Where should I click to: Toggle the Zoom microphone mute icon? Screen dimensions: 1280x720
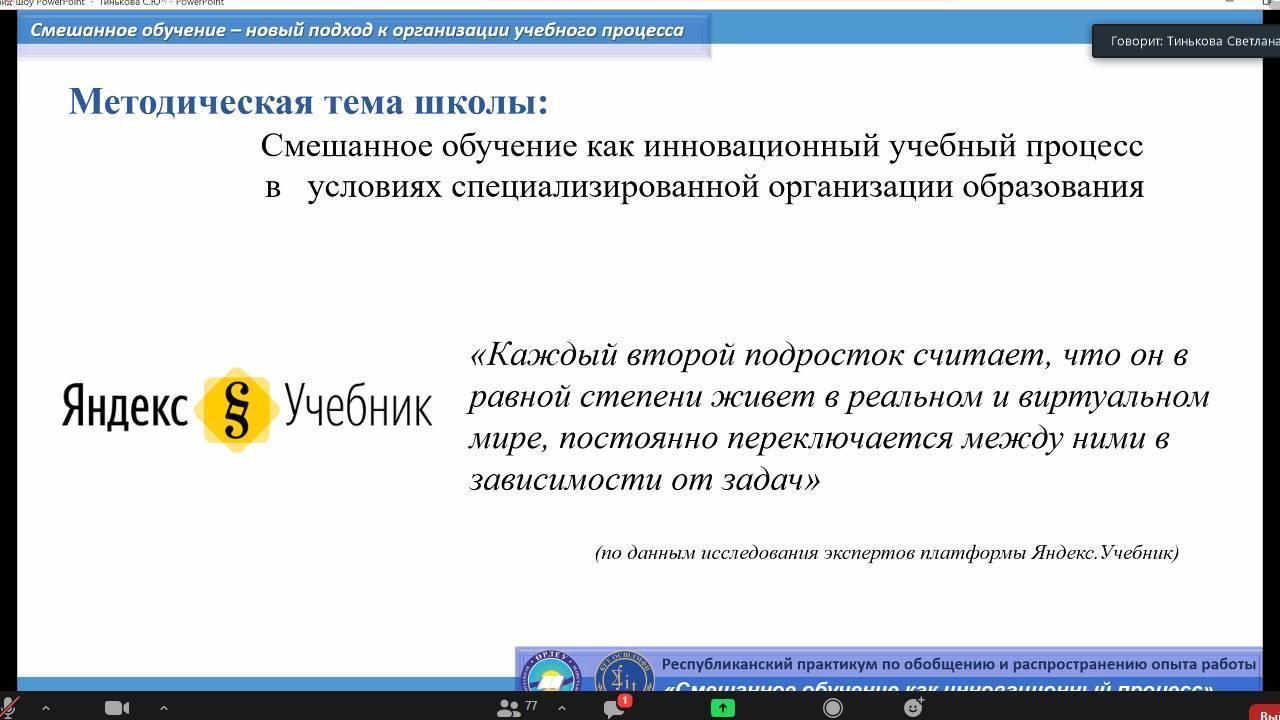(x=8, y=708)
